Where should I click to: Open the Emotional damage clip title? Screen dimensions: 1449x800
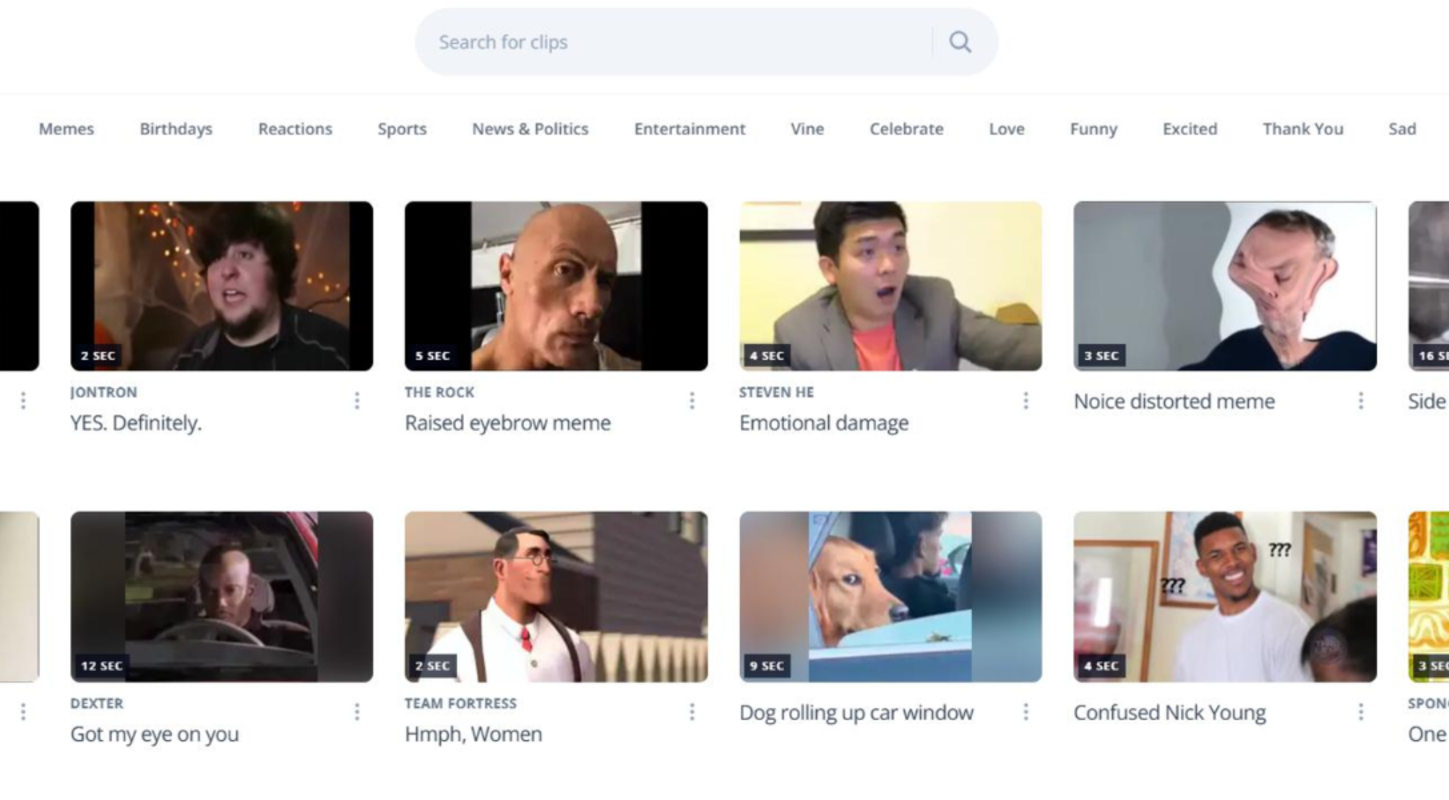point(824,423)
